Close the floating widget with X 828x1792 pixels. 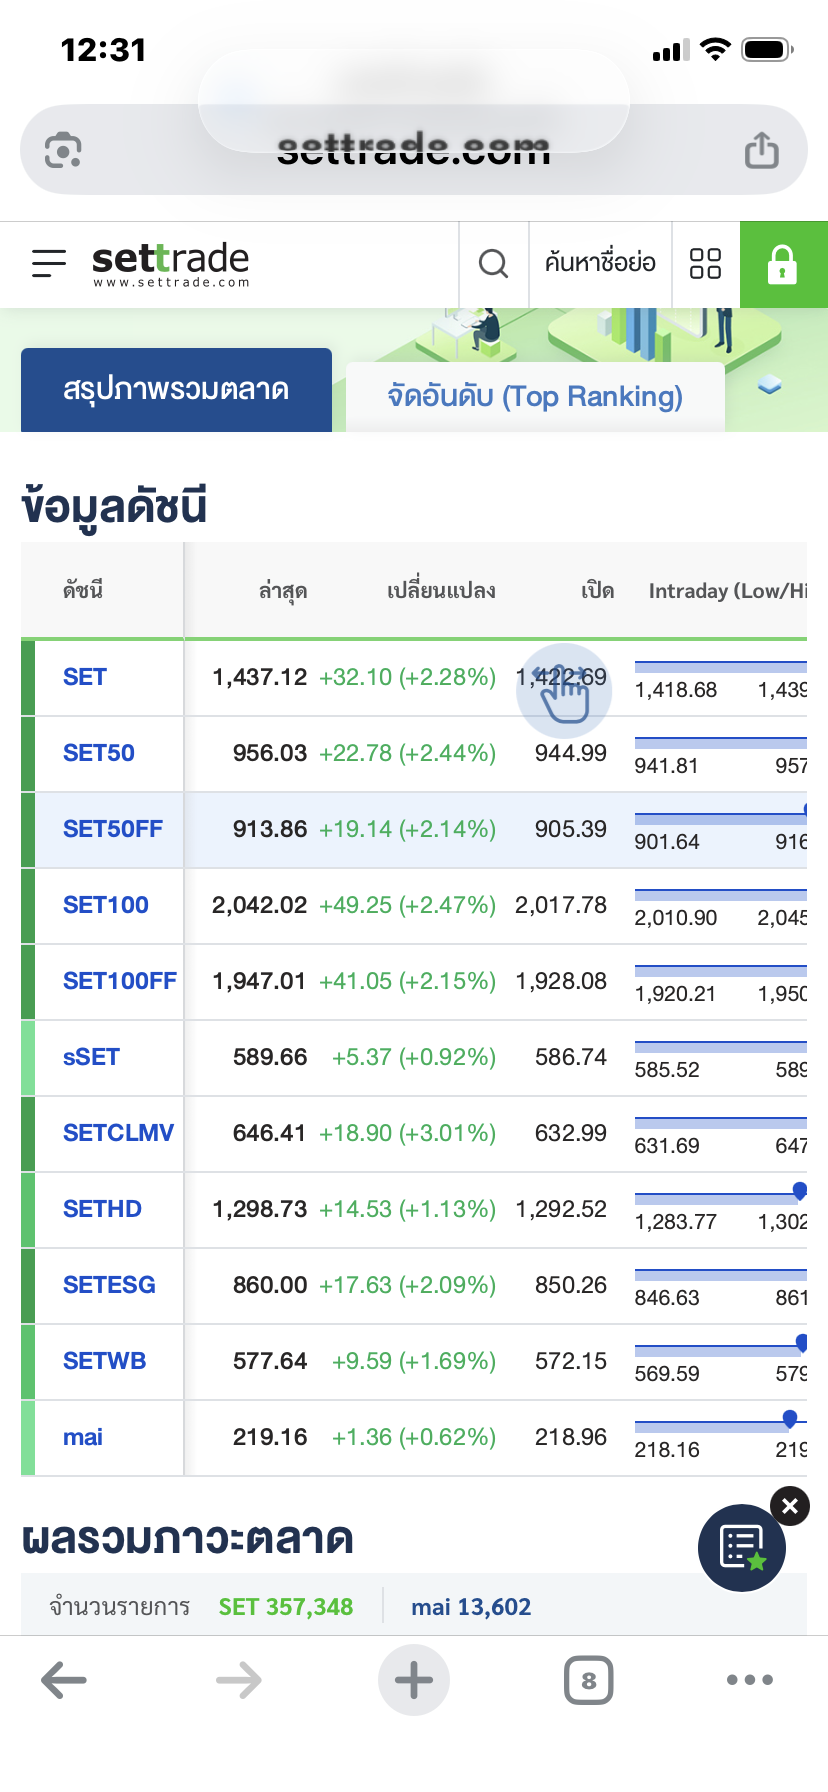(790, 1506)
